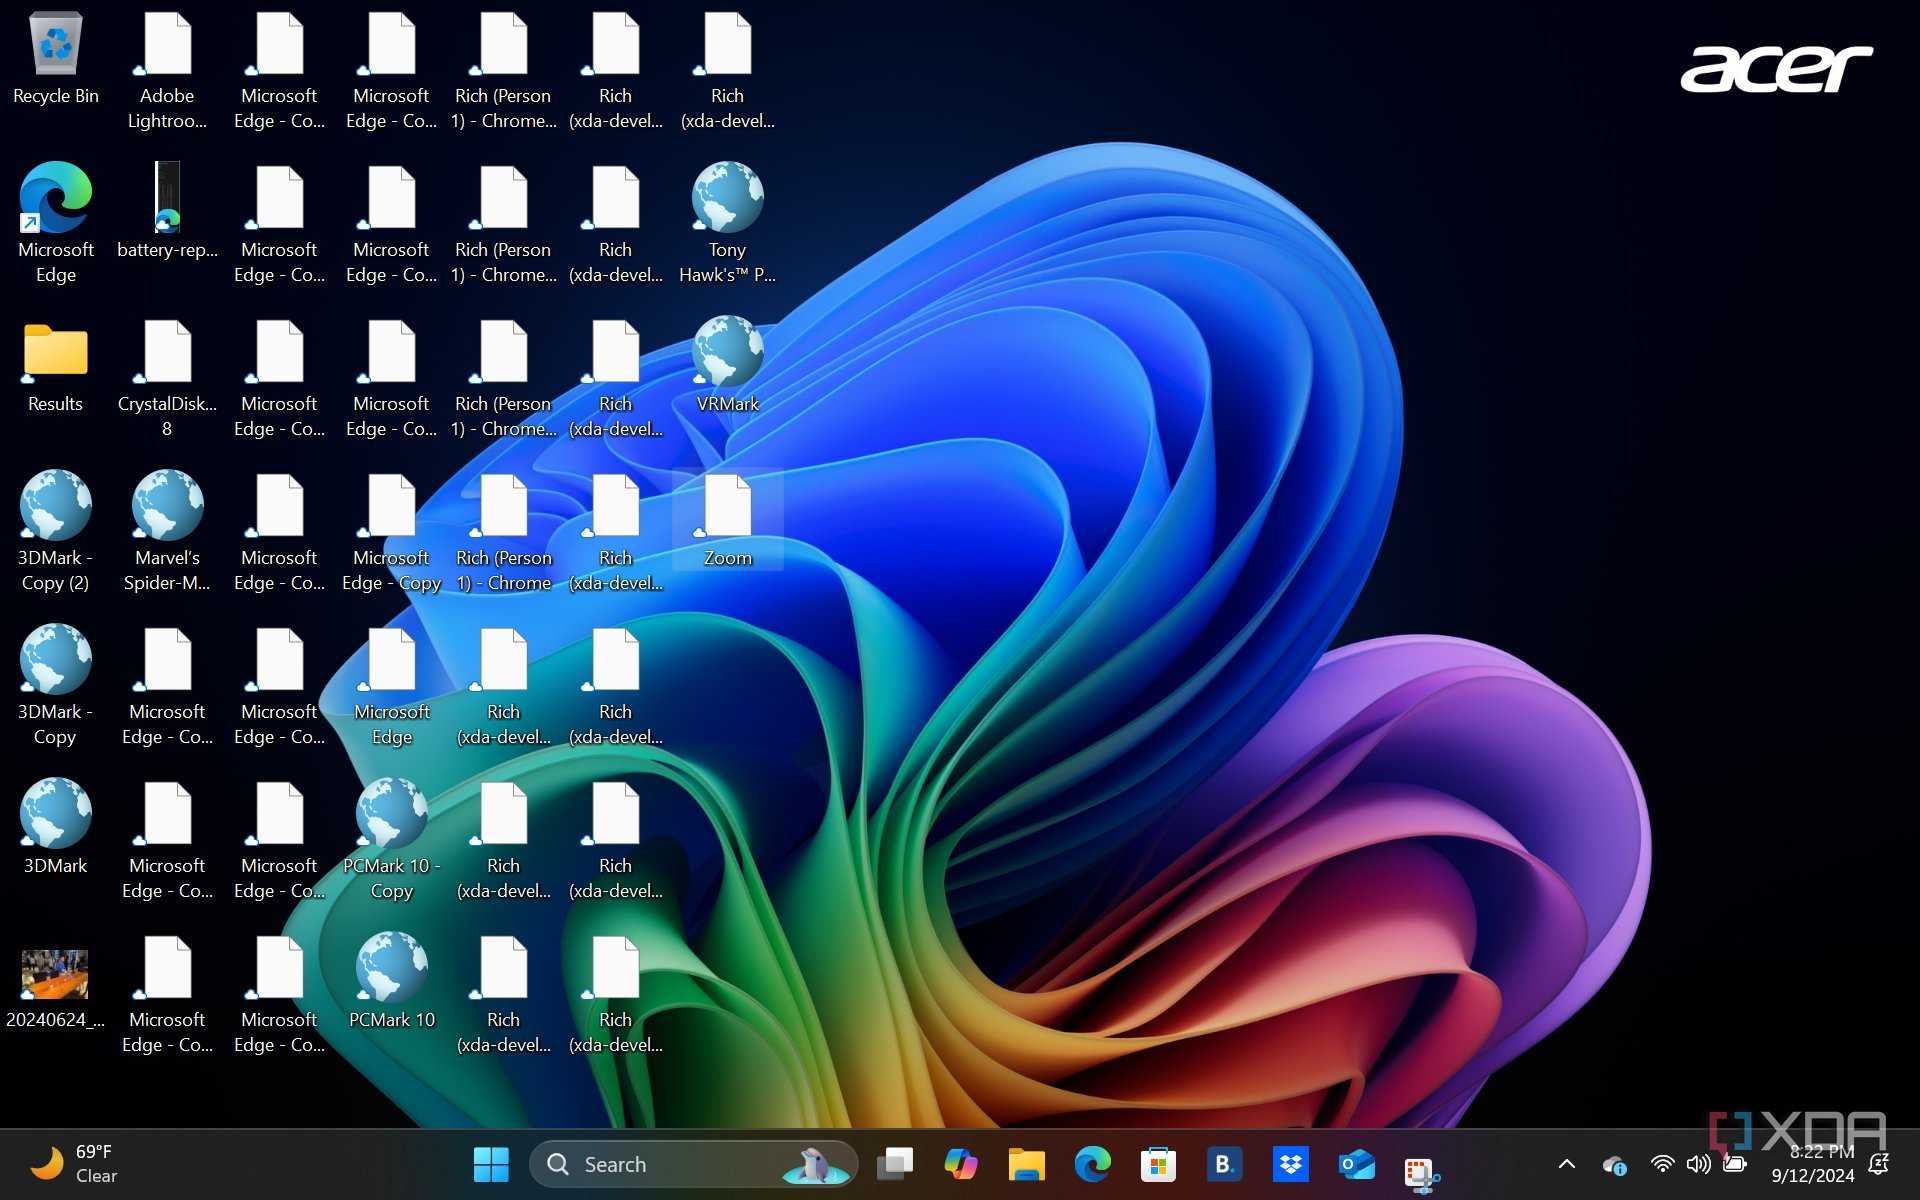Open Snipping Tool from the taskbar
Image resolution: width=1920 pixels, height=1200 pixels.
point(1422,1172)
